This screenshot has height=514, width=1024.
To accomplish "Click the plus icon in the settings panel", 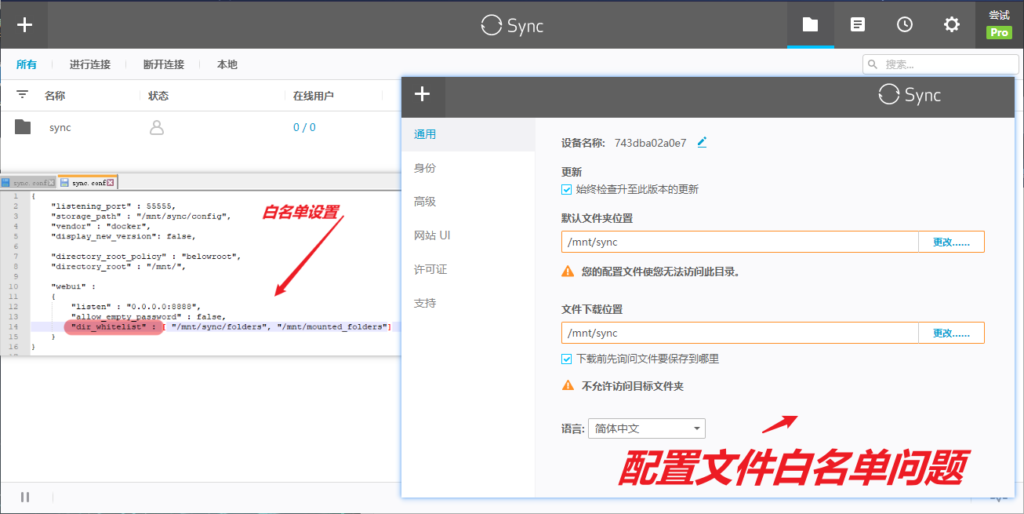I will (x=423, y=95).
